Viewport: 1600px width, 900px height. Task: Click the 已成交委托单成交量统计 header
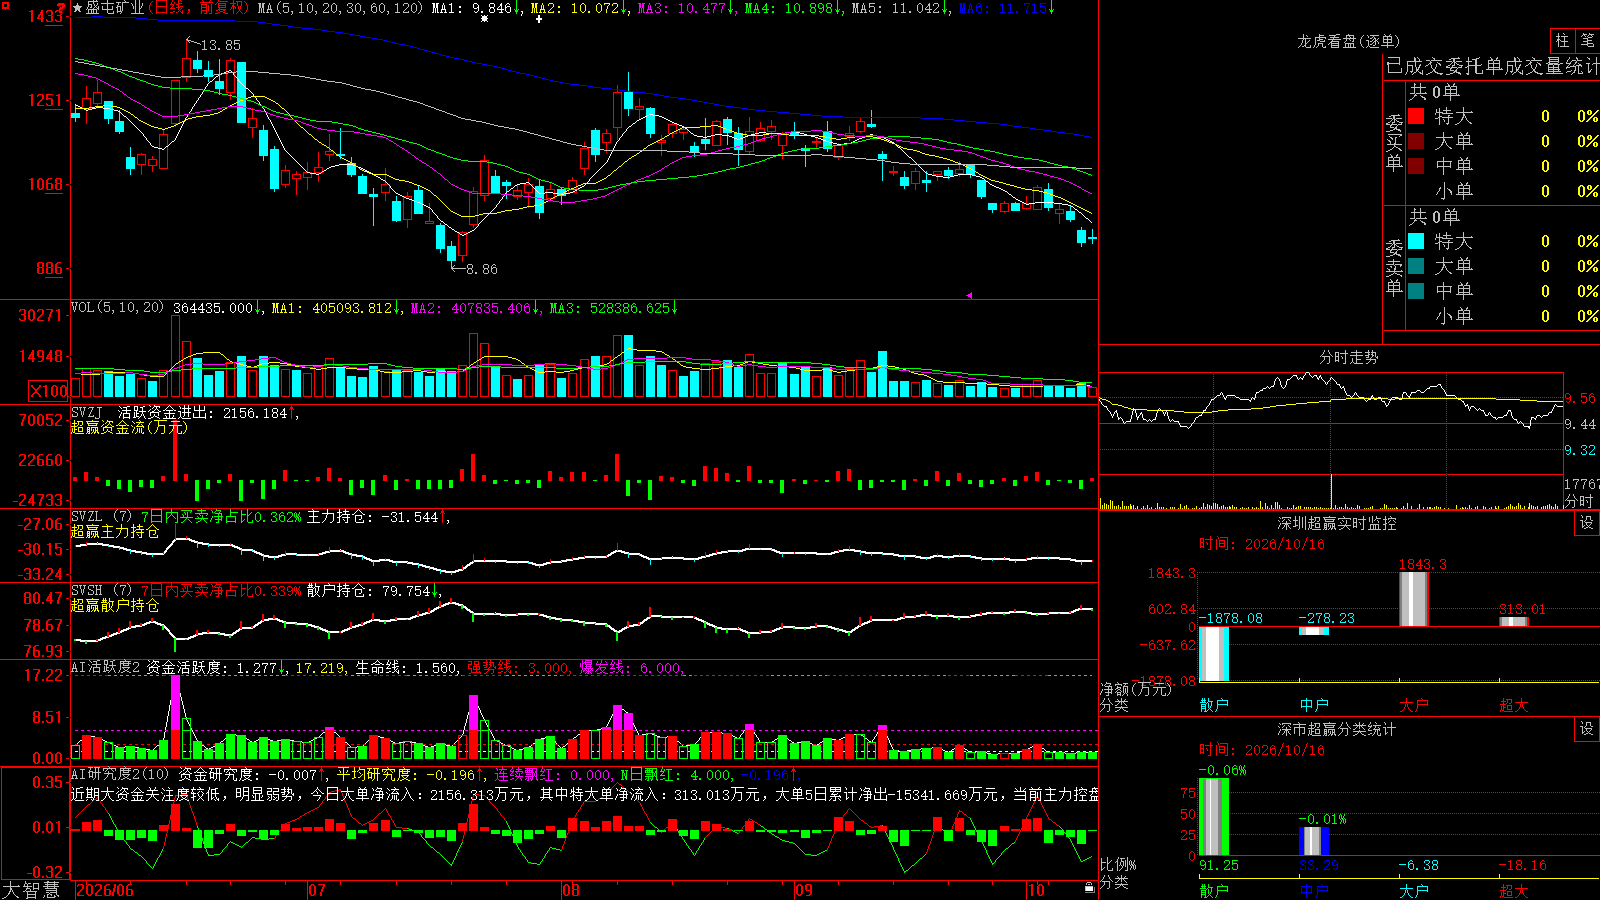1492,67
